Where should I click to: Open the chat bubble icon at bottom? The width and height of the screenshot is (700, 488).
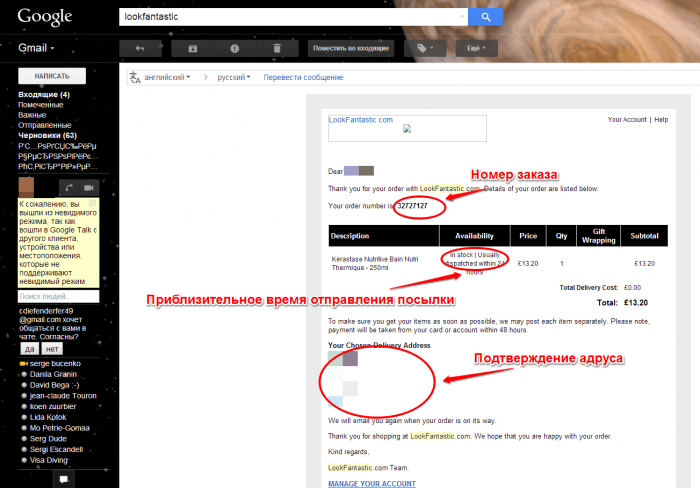(x=64, y=480)
